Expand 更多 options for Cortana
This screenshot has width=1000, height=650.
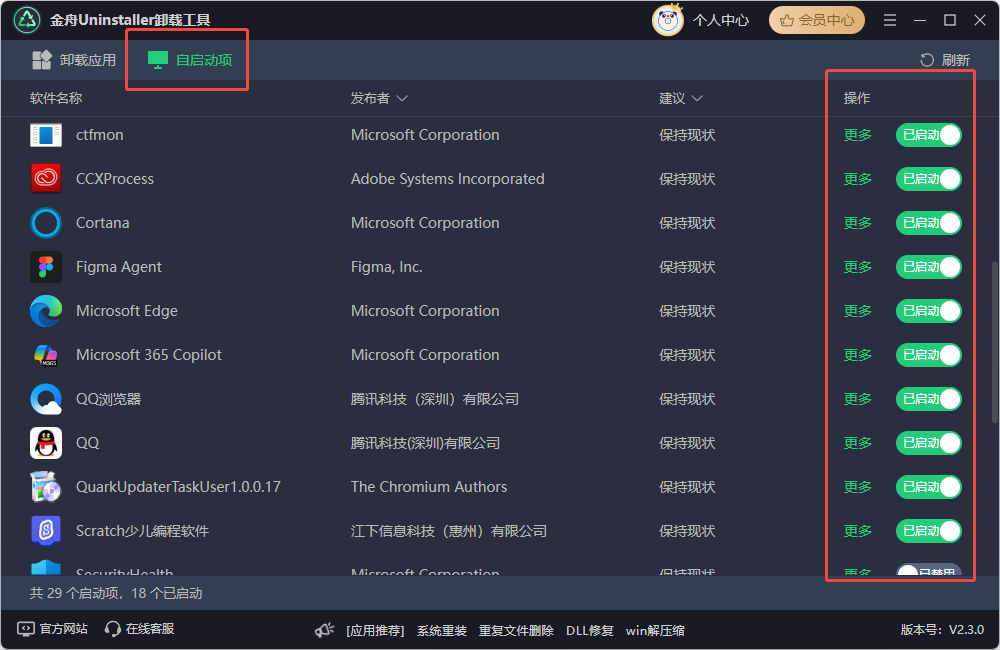(x=857, y=223)
